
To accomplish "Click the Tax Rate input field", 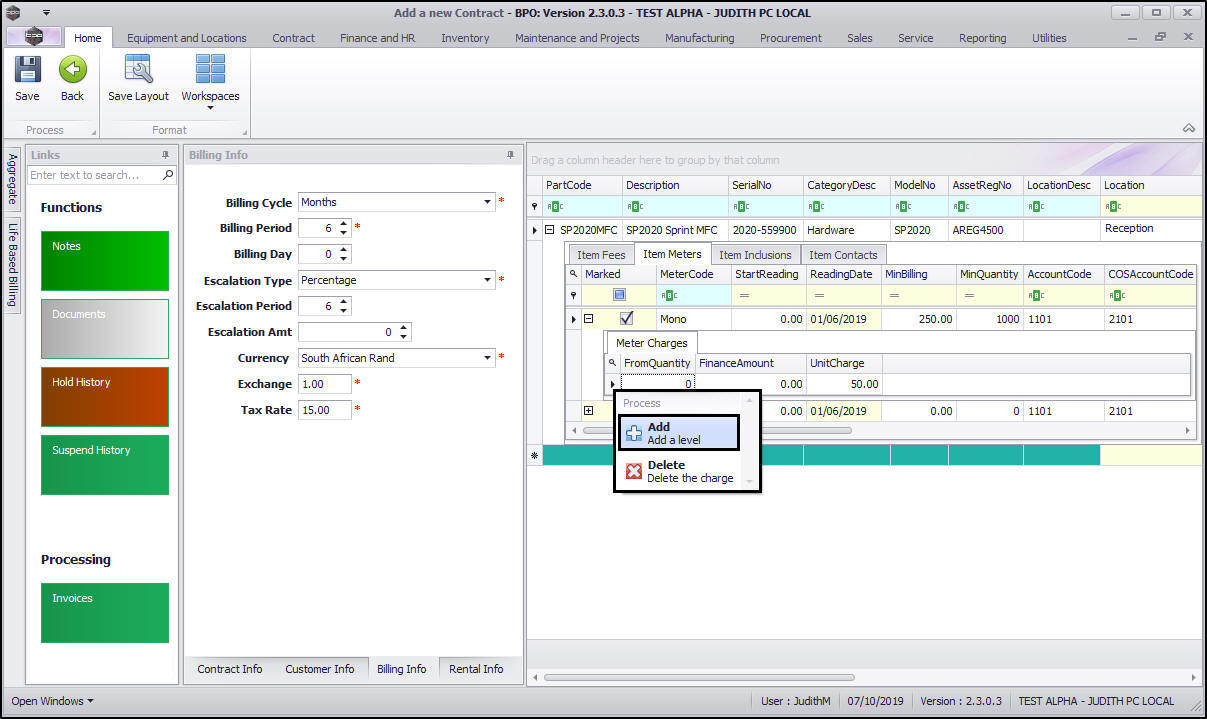I will 324,410.
